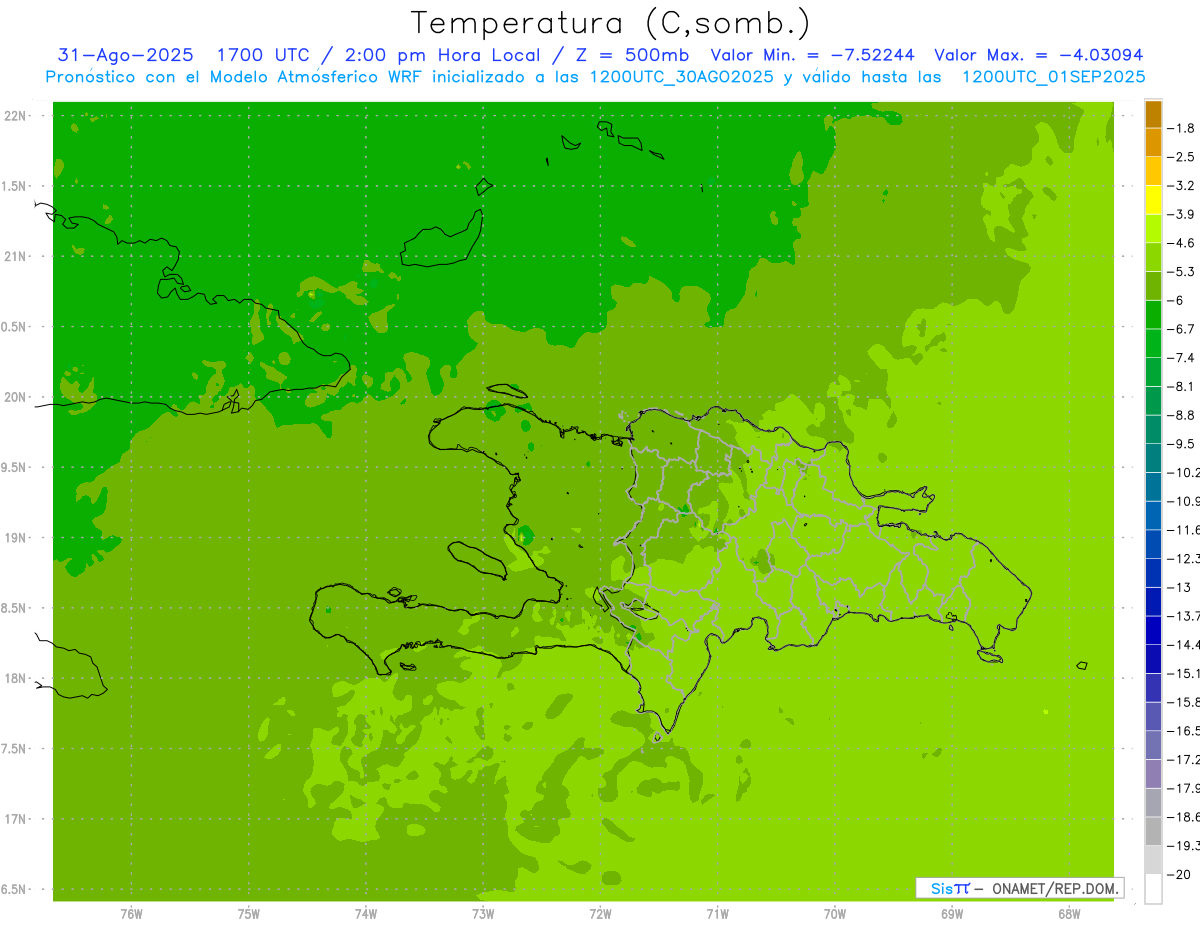The height and width of the screenshot is (927, 1200).
Task: Click the '68W' longitude axis label
Action: coord(1068,914)
